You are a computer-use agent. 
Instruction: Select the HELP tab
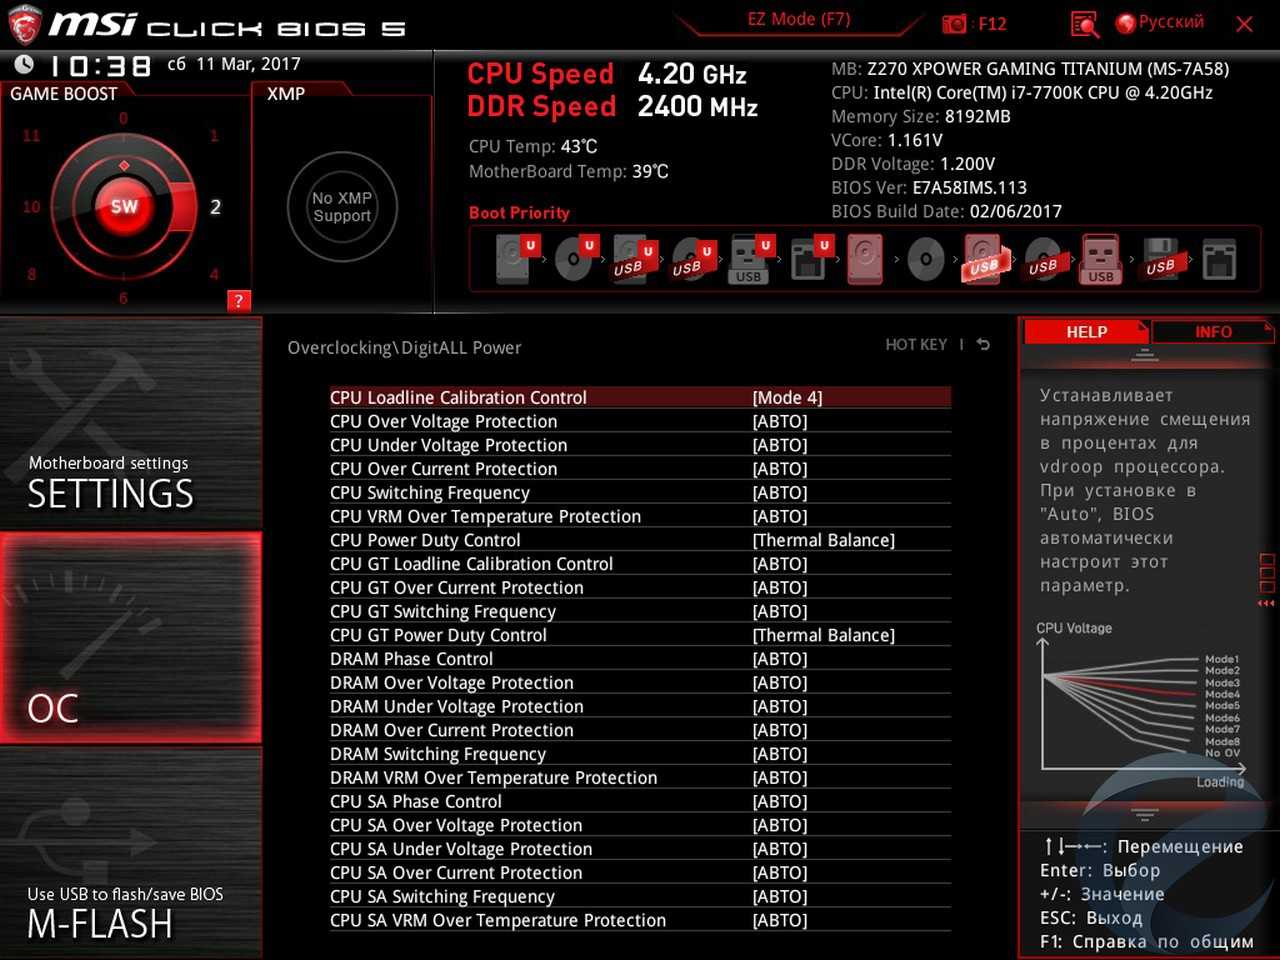click(1086, 332)
